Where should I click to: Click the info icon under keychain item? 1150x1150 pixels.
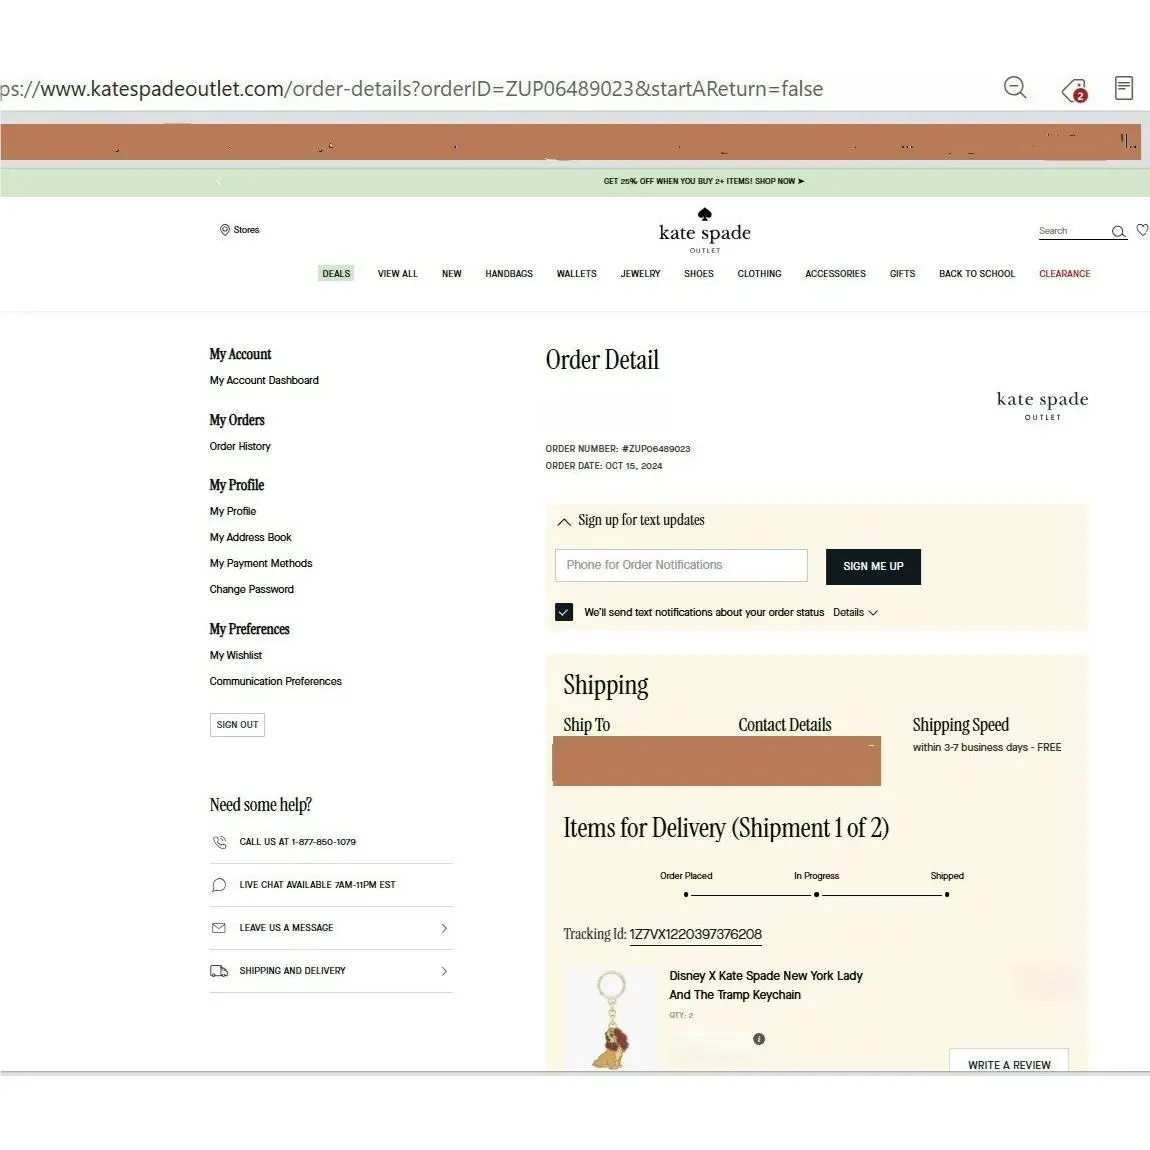[x=759, y=1039]
